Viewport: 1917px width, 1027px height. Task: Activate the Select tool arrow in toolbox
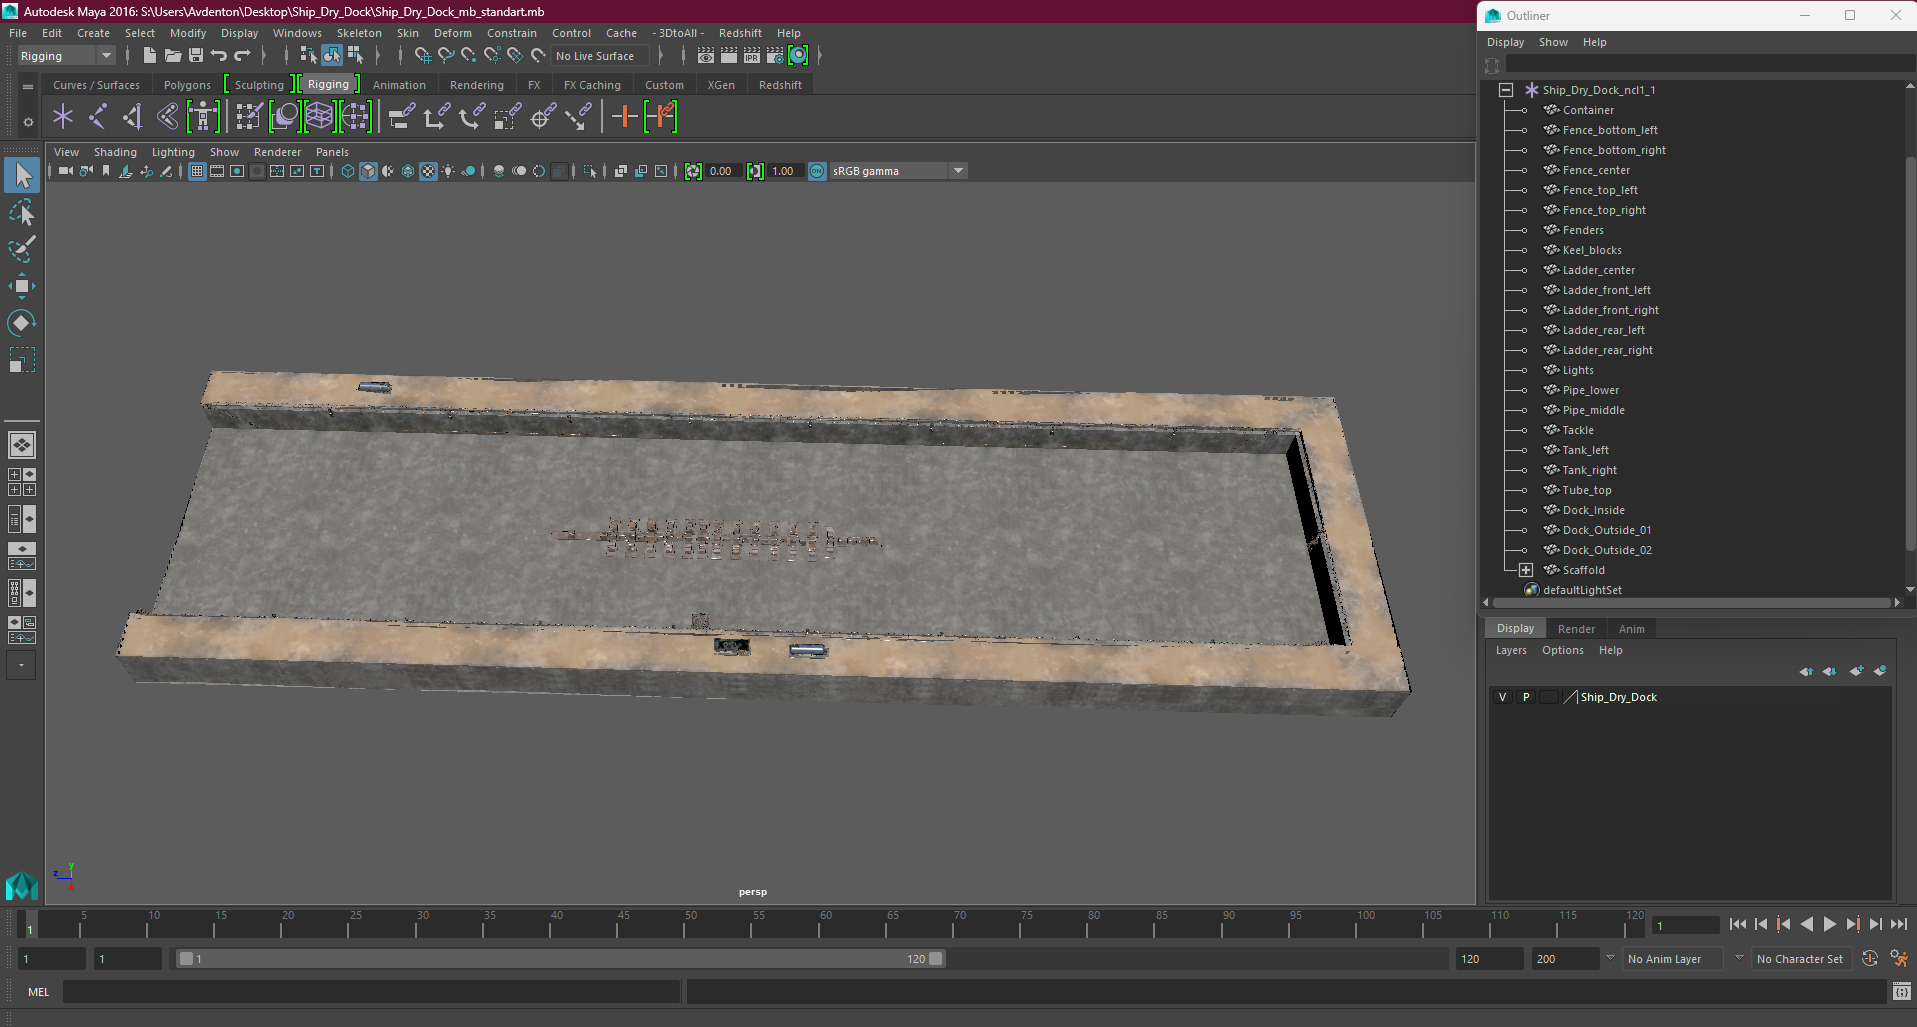click(x=22, y=176)
